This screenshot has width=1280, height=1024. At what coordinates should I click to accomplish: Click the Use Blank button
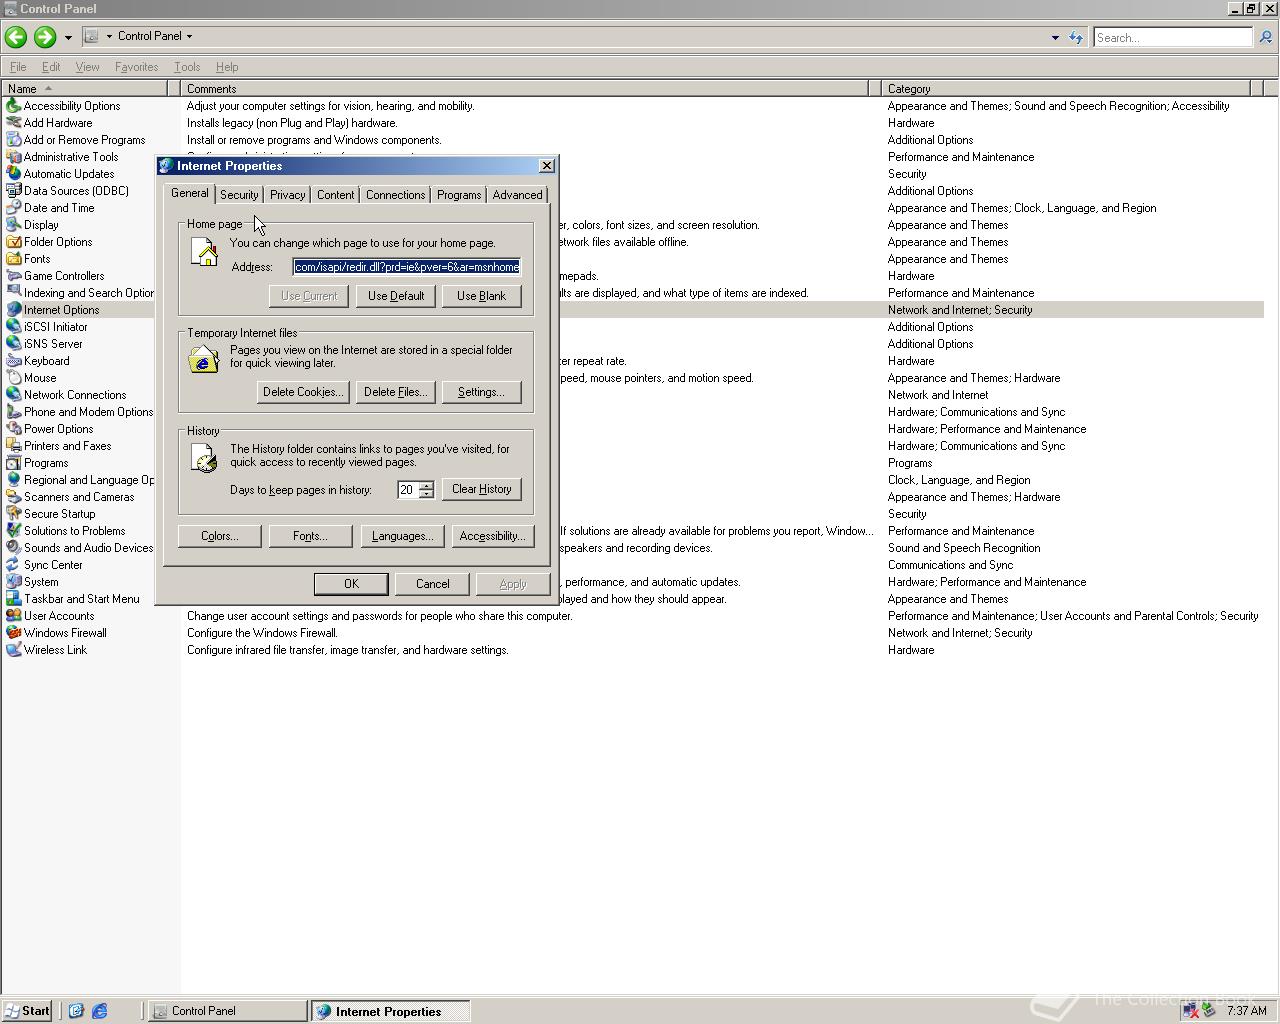click(x=481, y=296)
